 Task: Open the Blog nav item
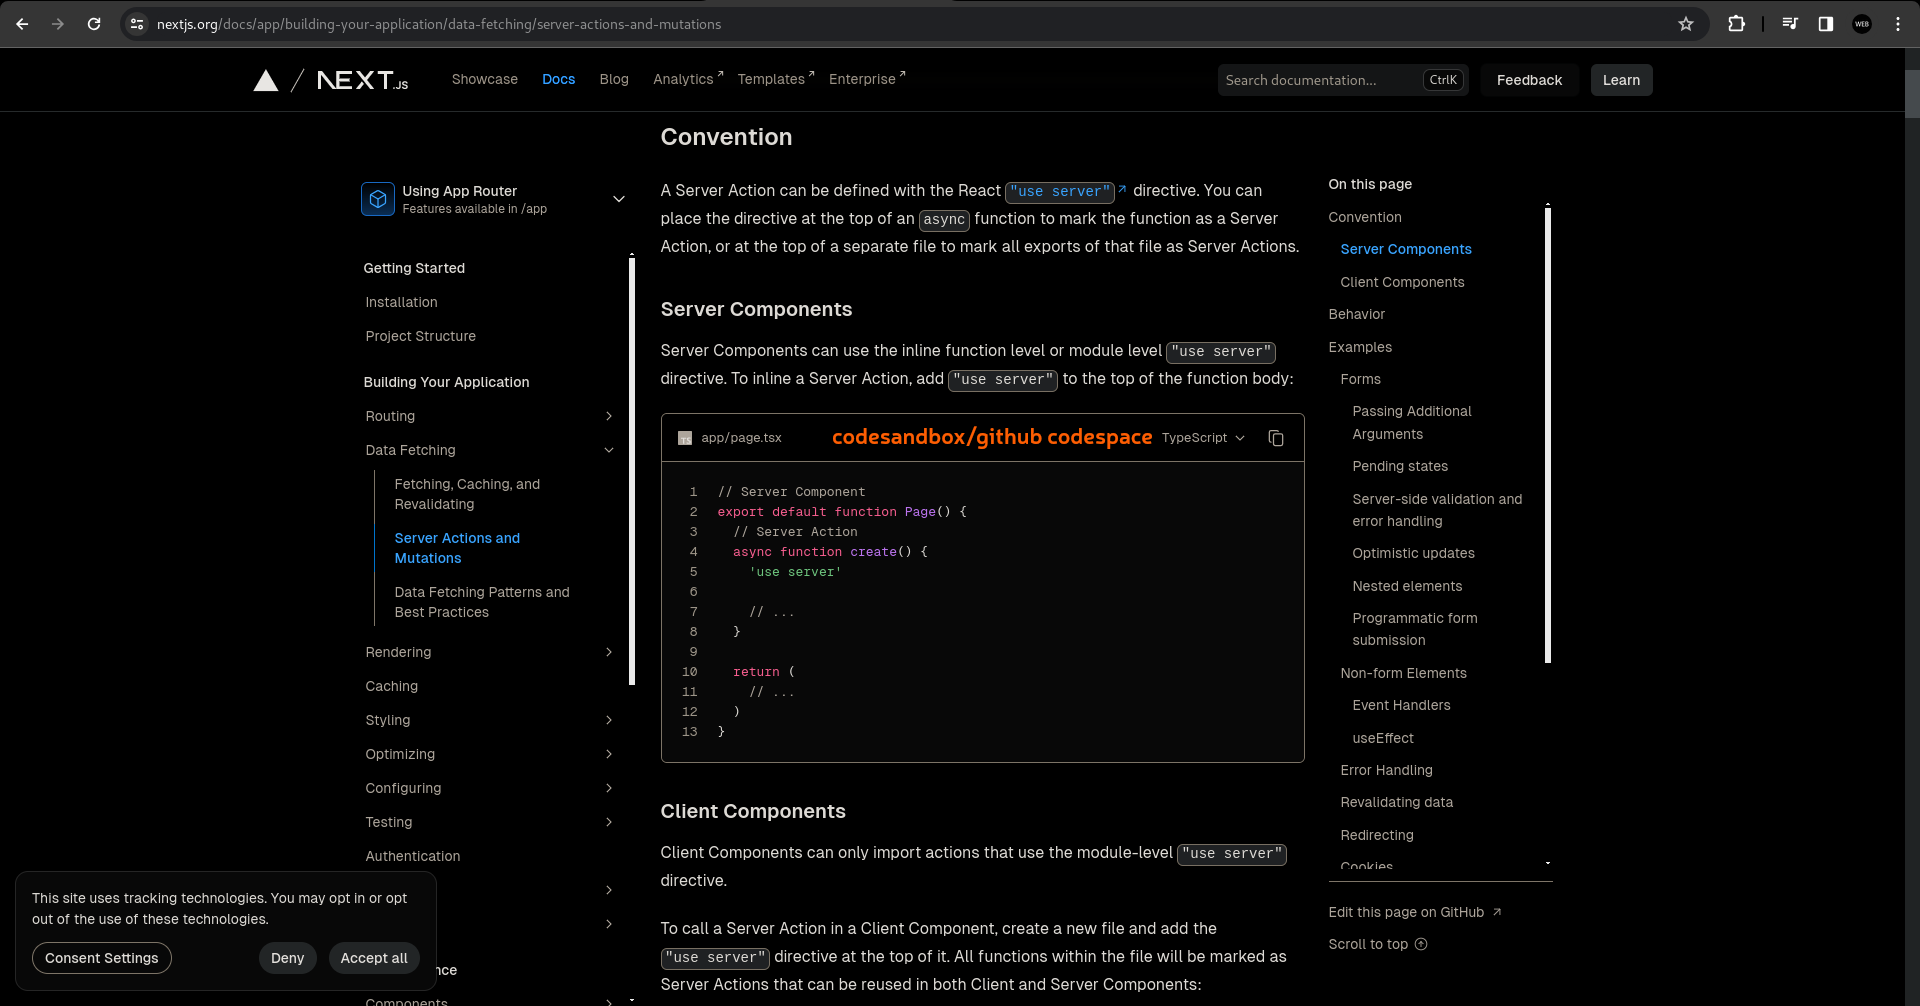coord(614,79)
